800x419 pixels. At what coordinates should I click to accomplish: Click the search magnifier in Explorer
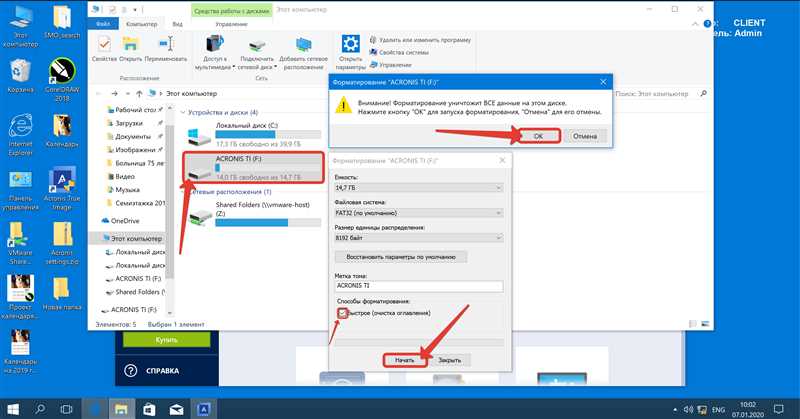tap(704, 93)
